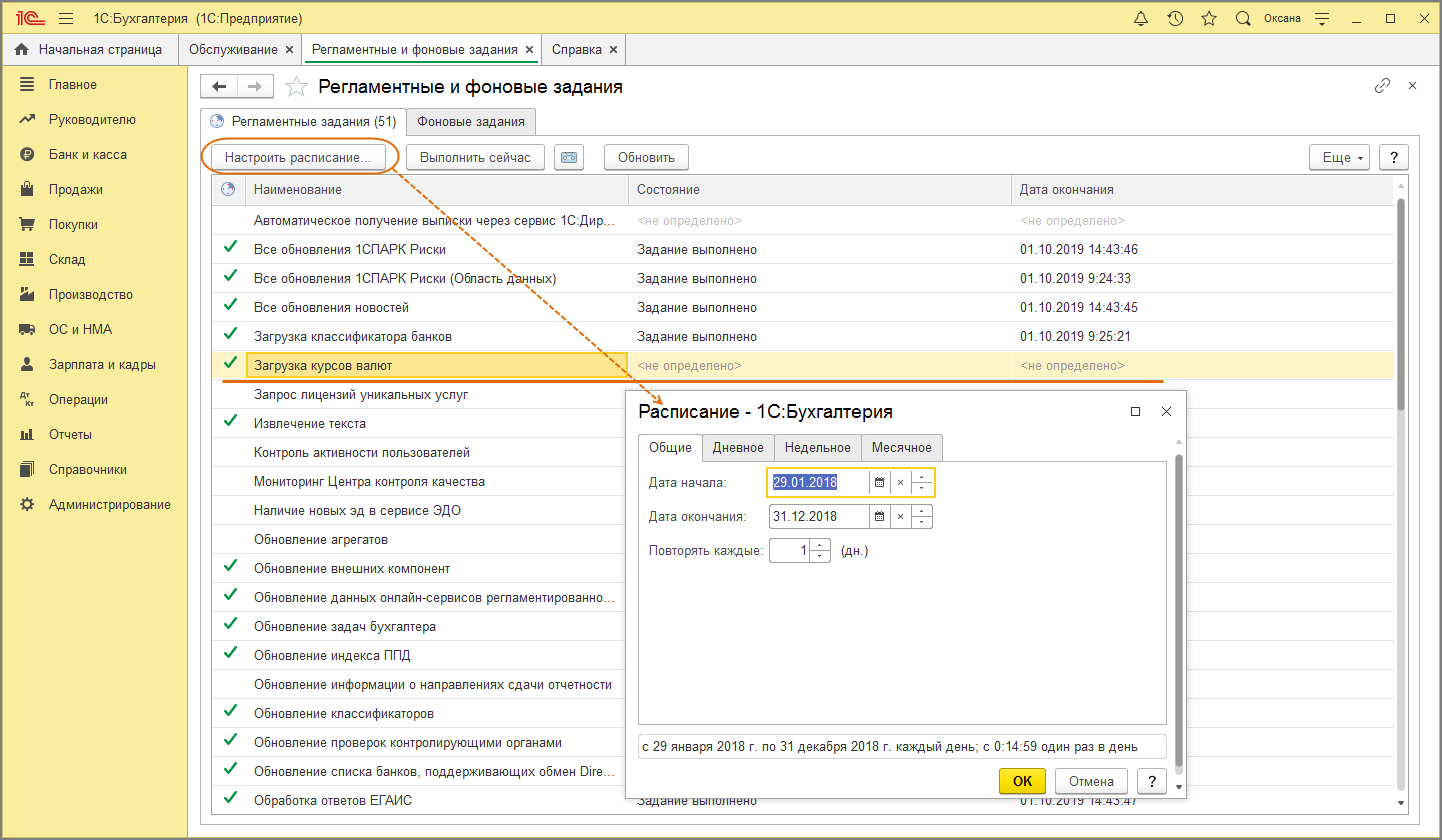This screenshot has width=1442, height=840.
Task: Open calendar picker for Дата начала
Action: pyautogui.click(x=880, y=483)
